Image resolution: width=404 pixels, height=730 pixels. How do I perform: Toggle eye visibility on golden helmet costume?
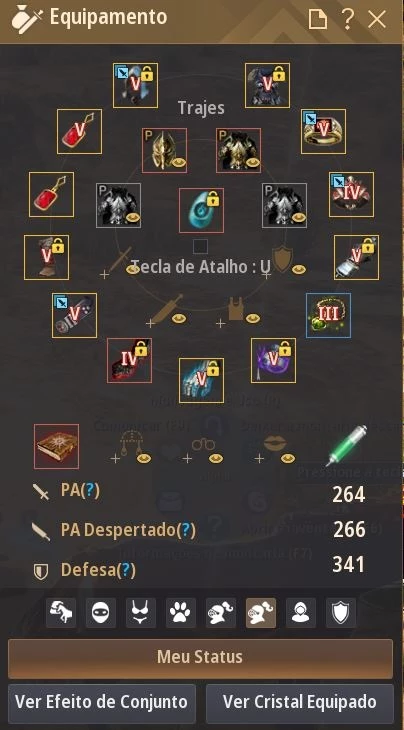pos(178,162)
